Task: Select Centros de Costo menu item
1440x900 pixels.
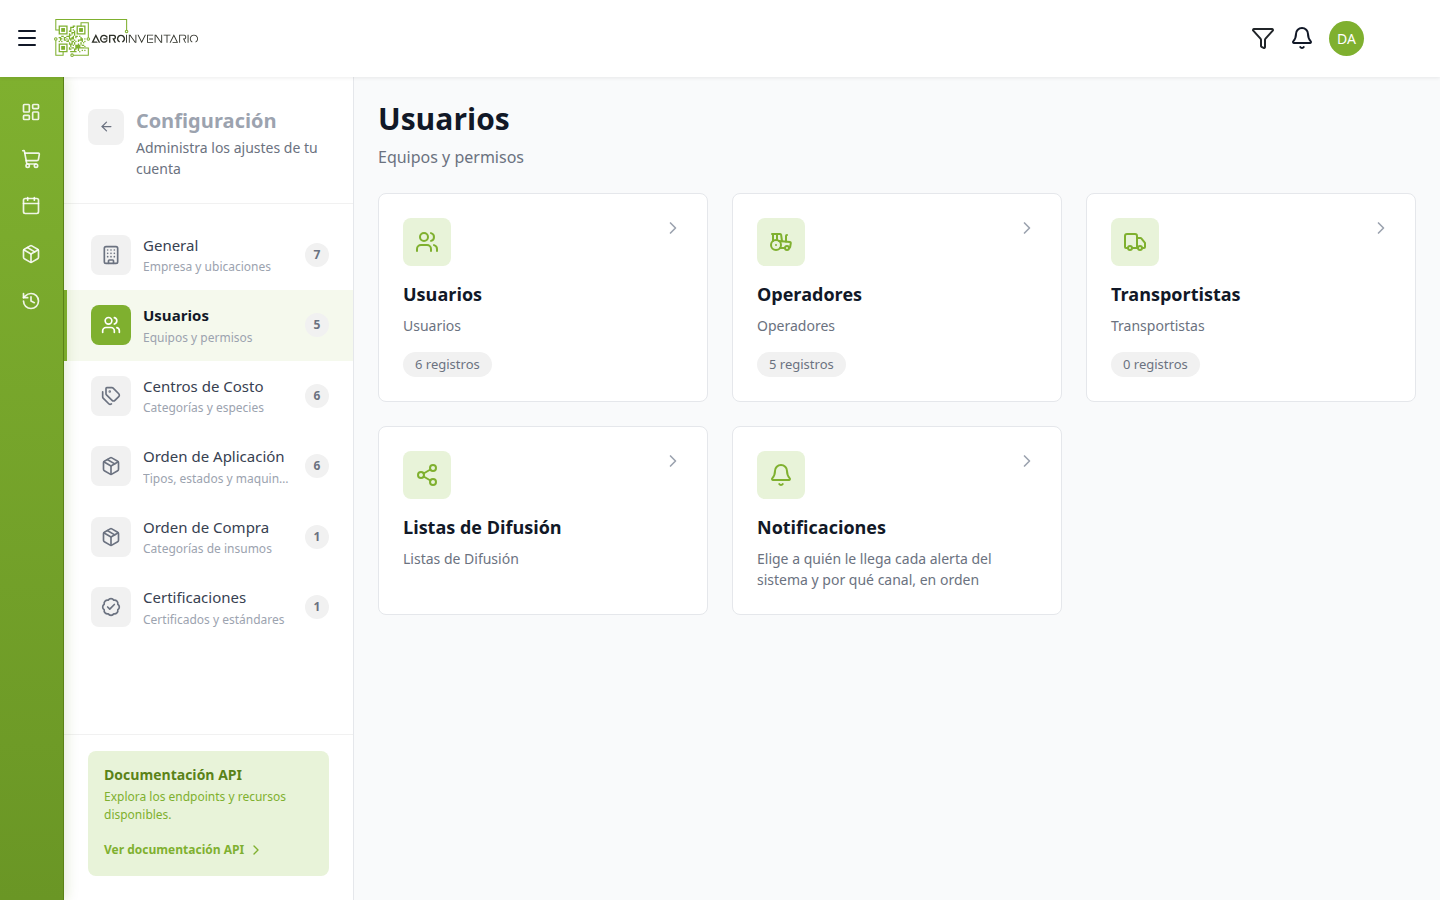Action: point(209,396)
